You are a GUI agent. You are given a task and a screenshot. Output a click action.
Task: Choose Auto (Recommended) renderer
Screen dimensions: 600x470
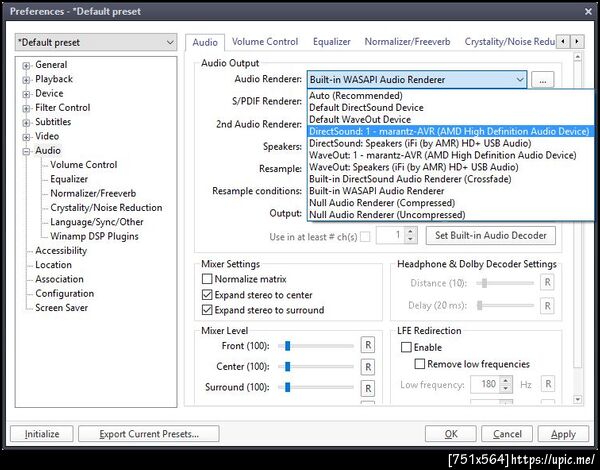pos(450,96)
